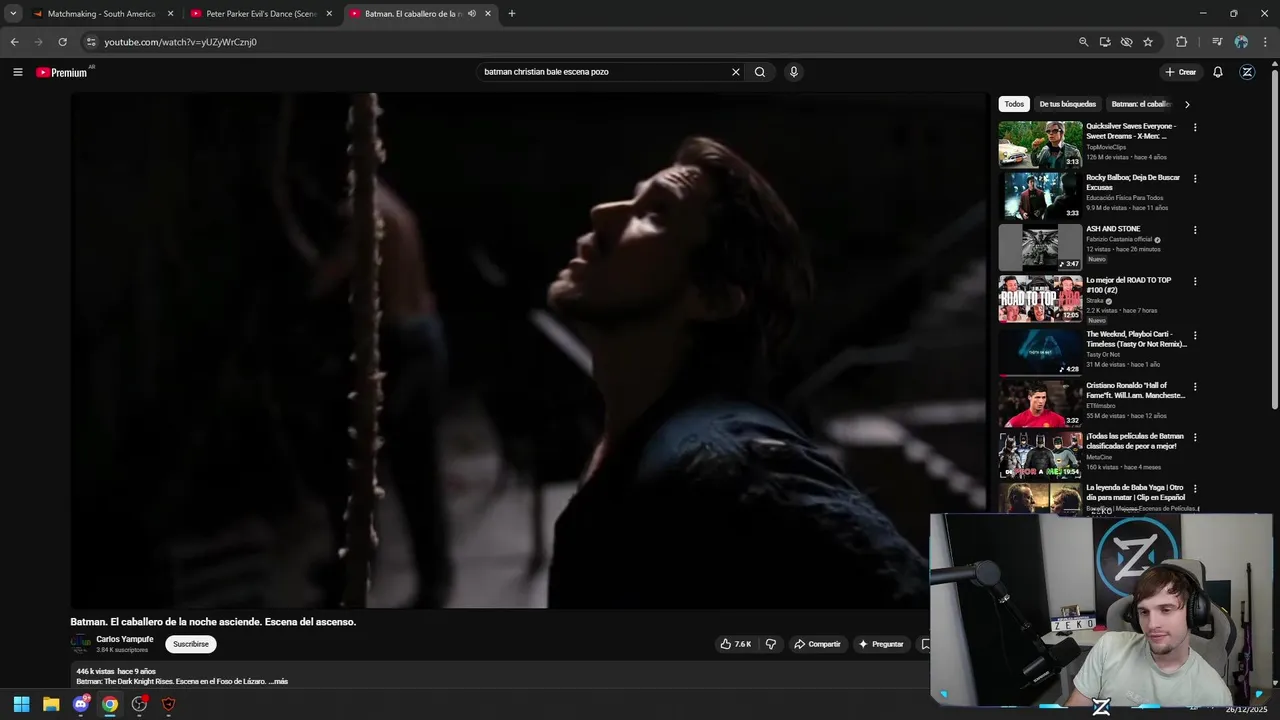Dislike the video with thumbs-down button
The image size is (1280, 720).
click(x=771, y=644)
